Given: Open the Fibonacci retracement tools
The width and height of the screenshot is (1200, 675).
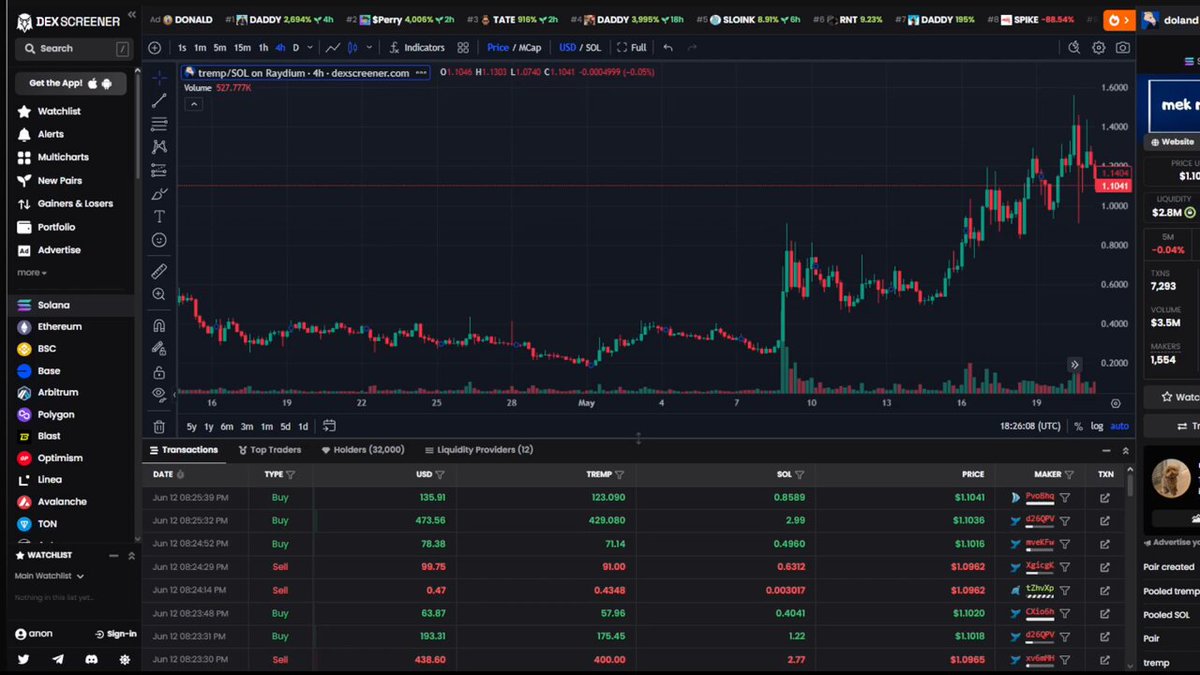Looking at the screenshot, I should 159,124.
